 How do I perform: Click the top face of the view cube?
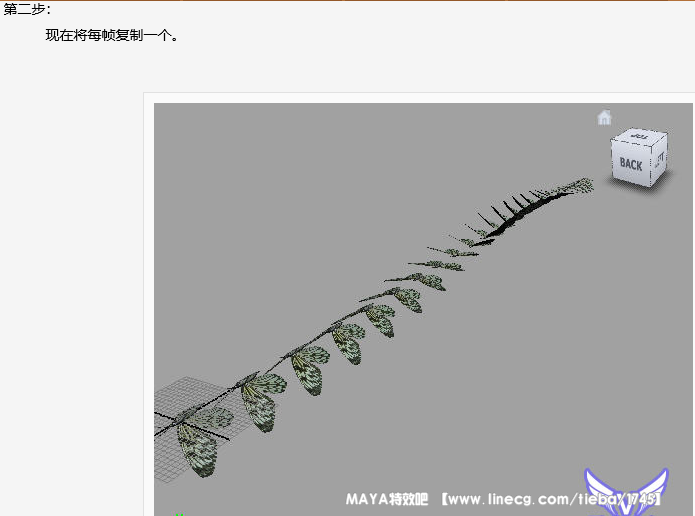point(639,138)
